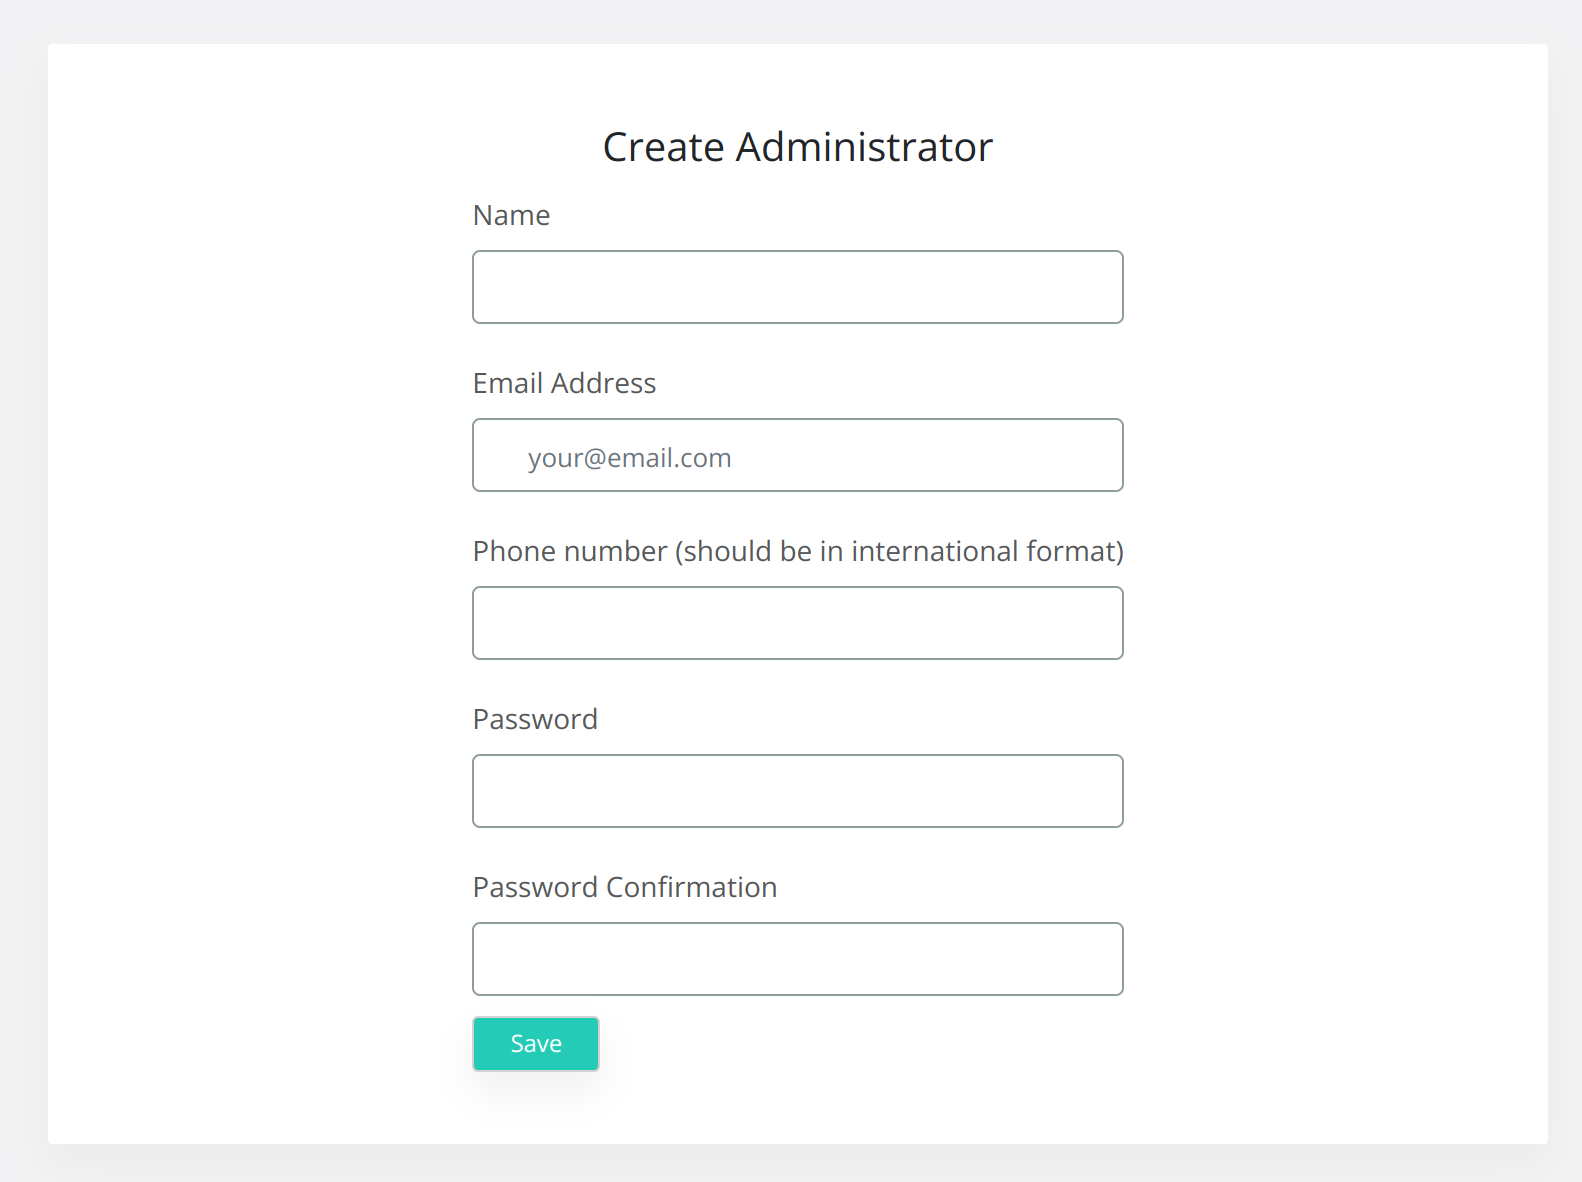
Task: Click the Email Address label text
Action: (564, 383)
